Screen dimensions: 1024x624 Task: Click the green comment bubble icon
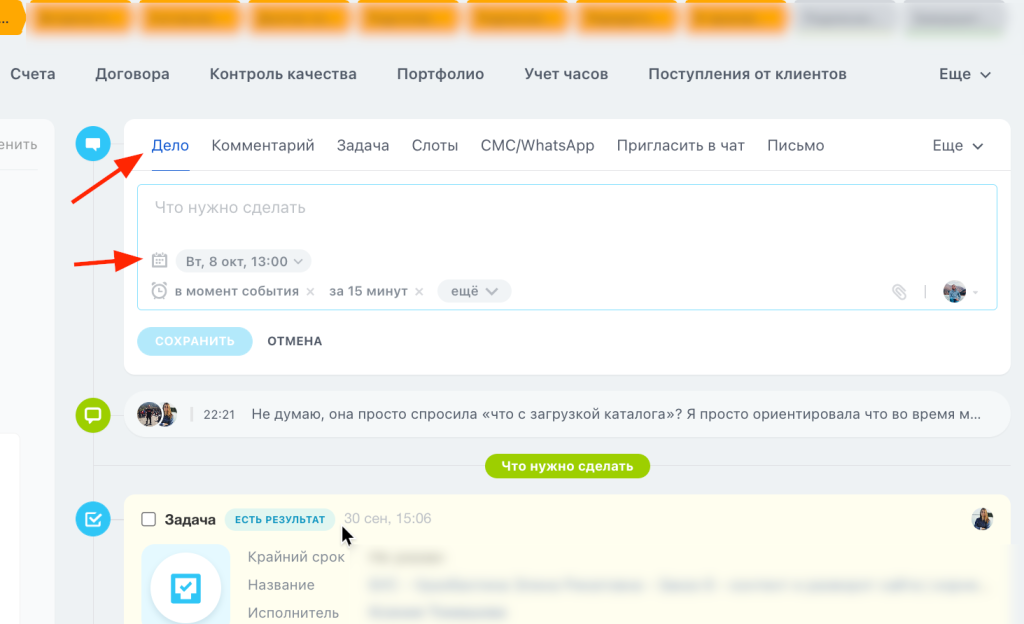click(x=93, y=415)
